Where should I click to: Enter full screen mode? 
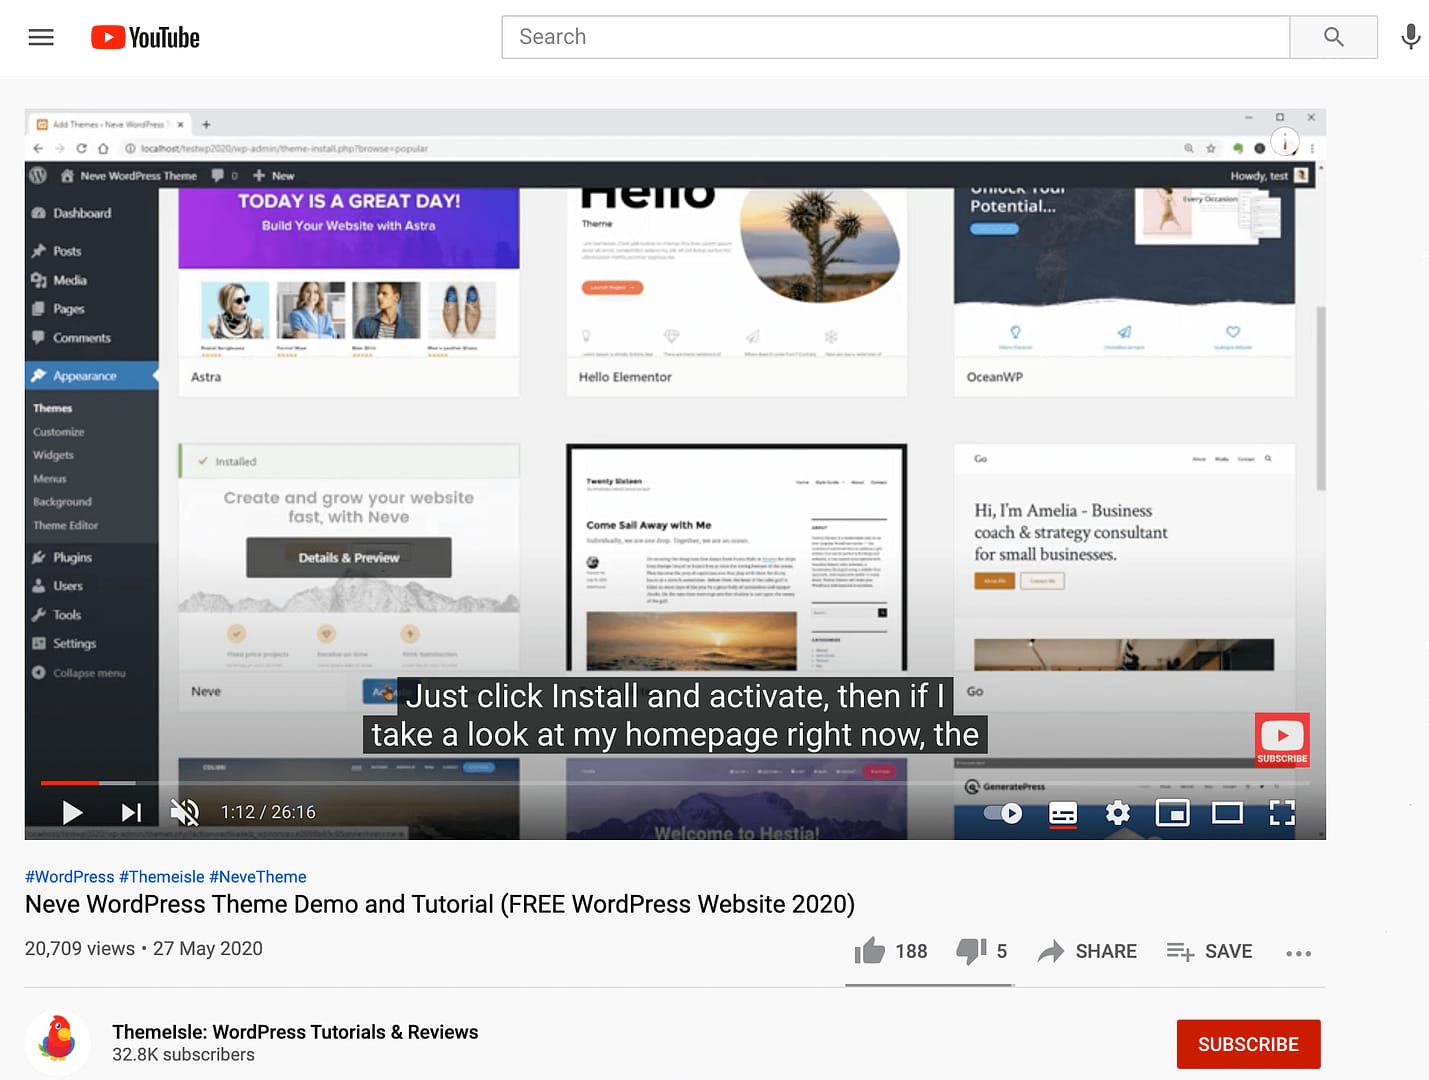point(1282,813)
